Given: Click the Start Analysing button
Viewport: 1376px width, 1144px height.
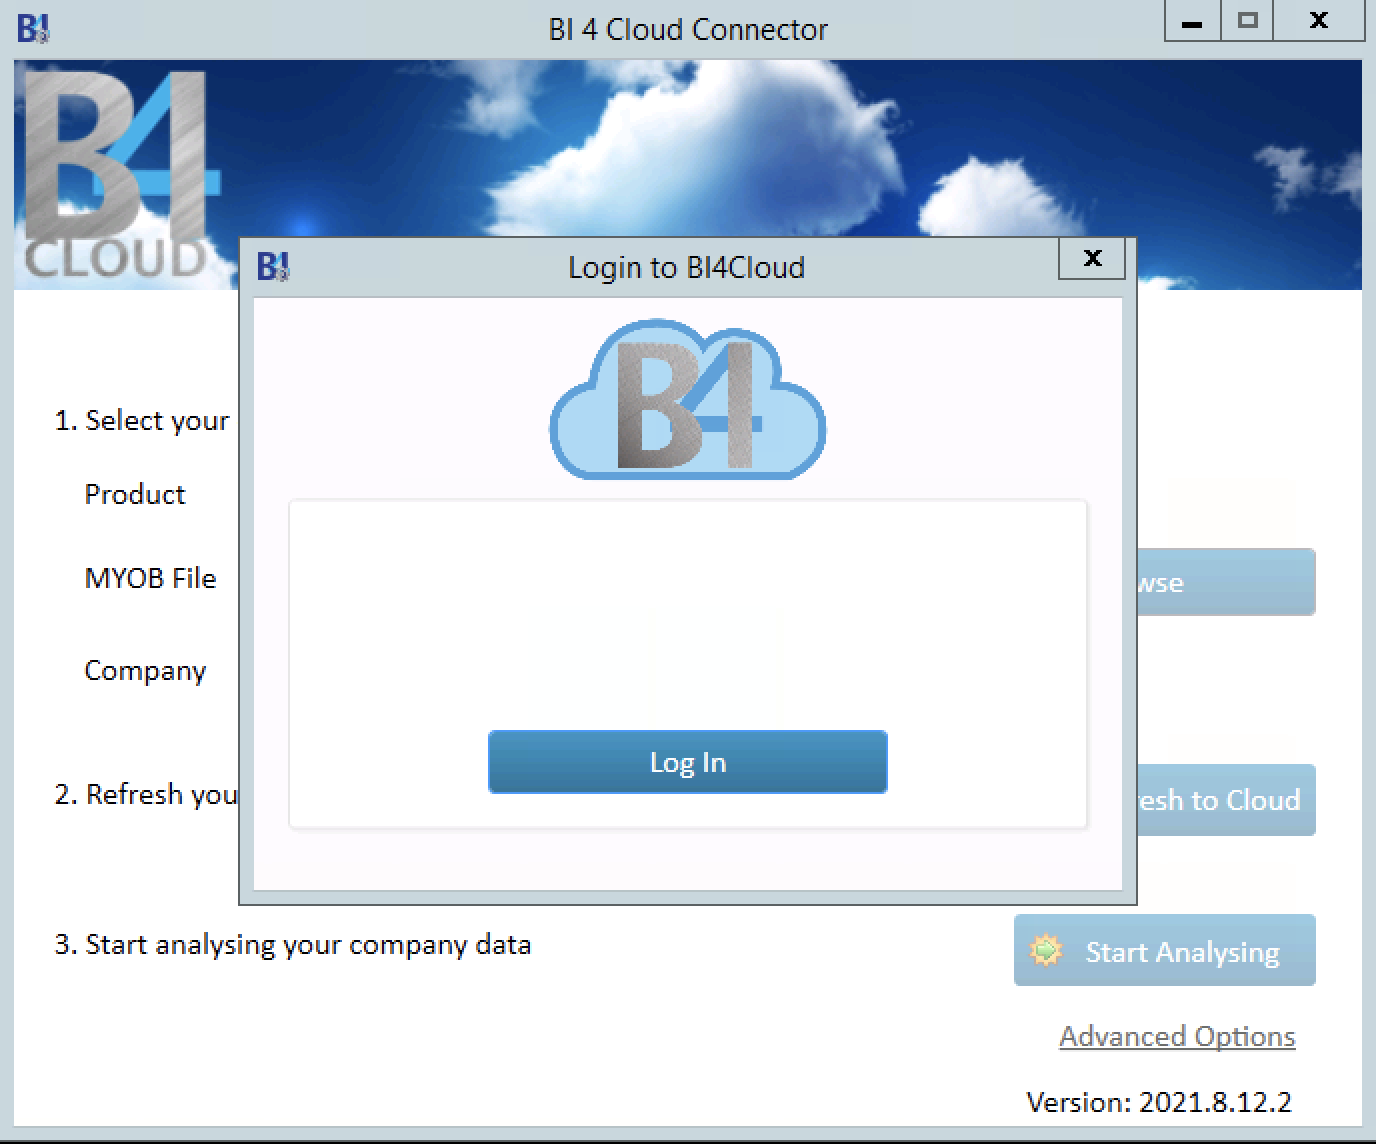Looking at the screenshot, I should point(1164,950).
